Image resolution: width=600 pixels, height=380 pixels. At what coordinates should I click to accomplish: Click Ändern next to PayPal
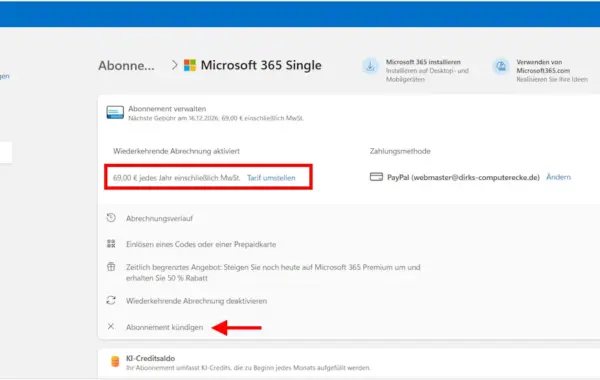point(558,177)
